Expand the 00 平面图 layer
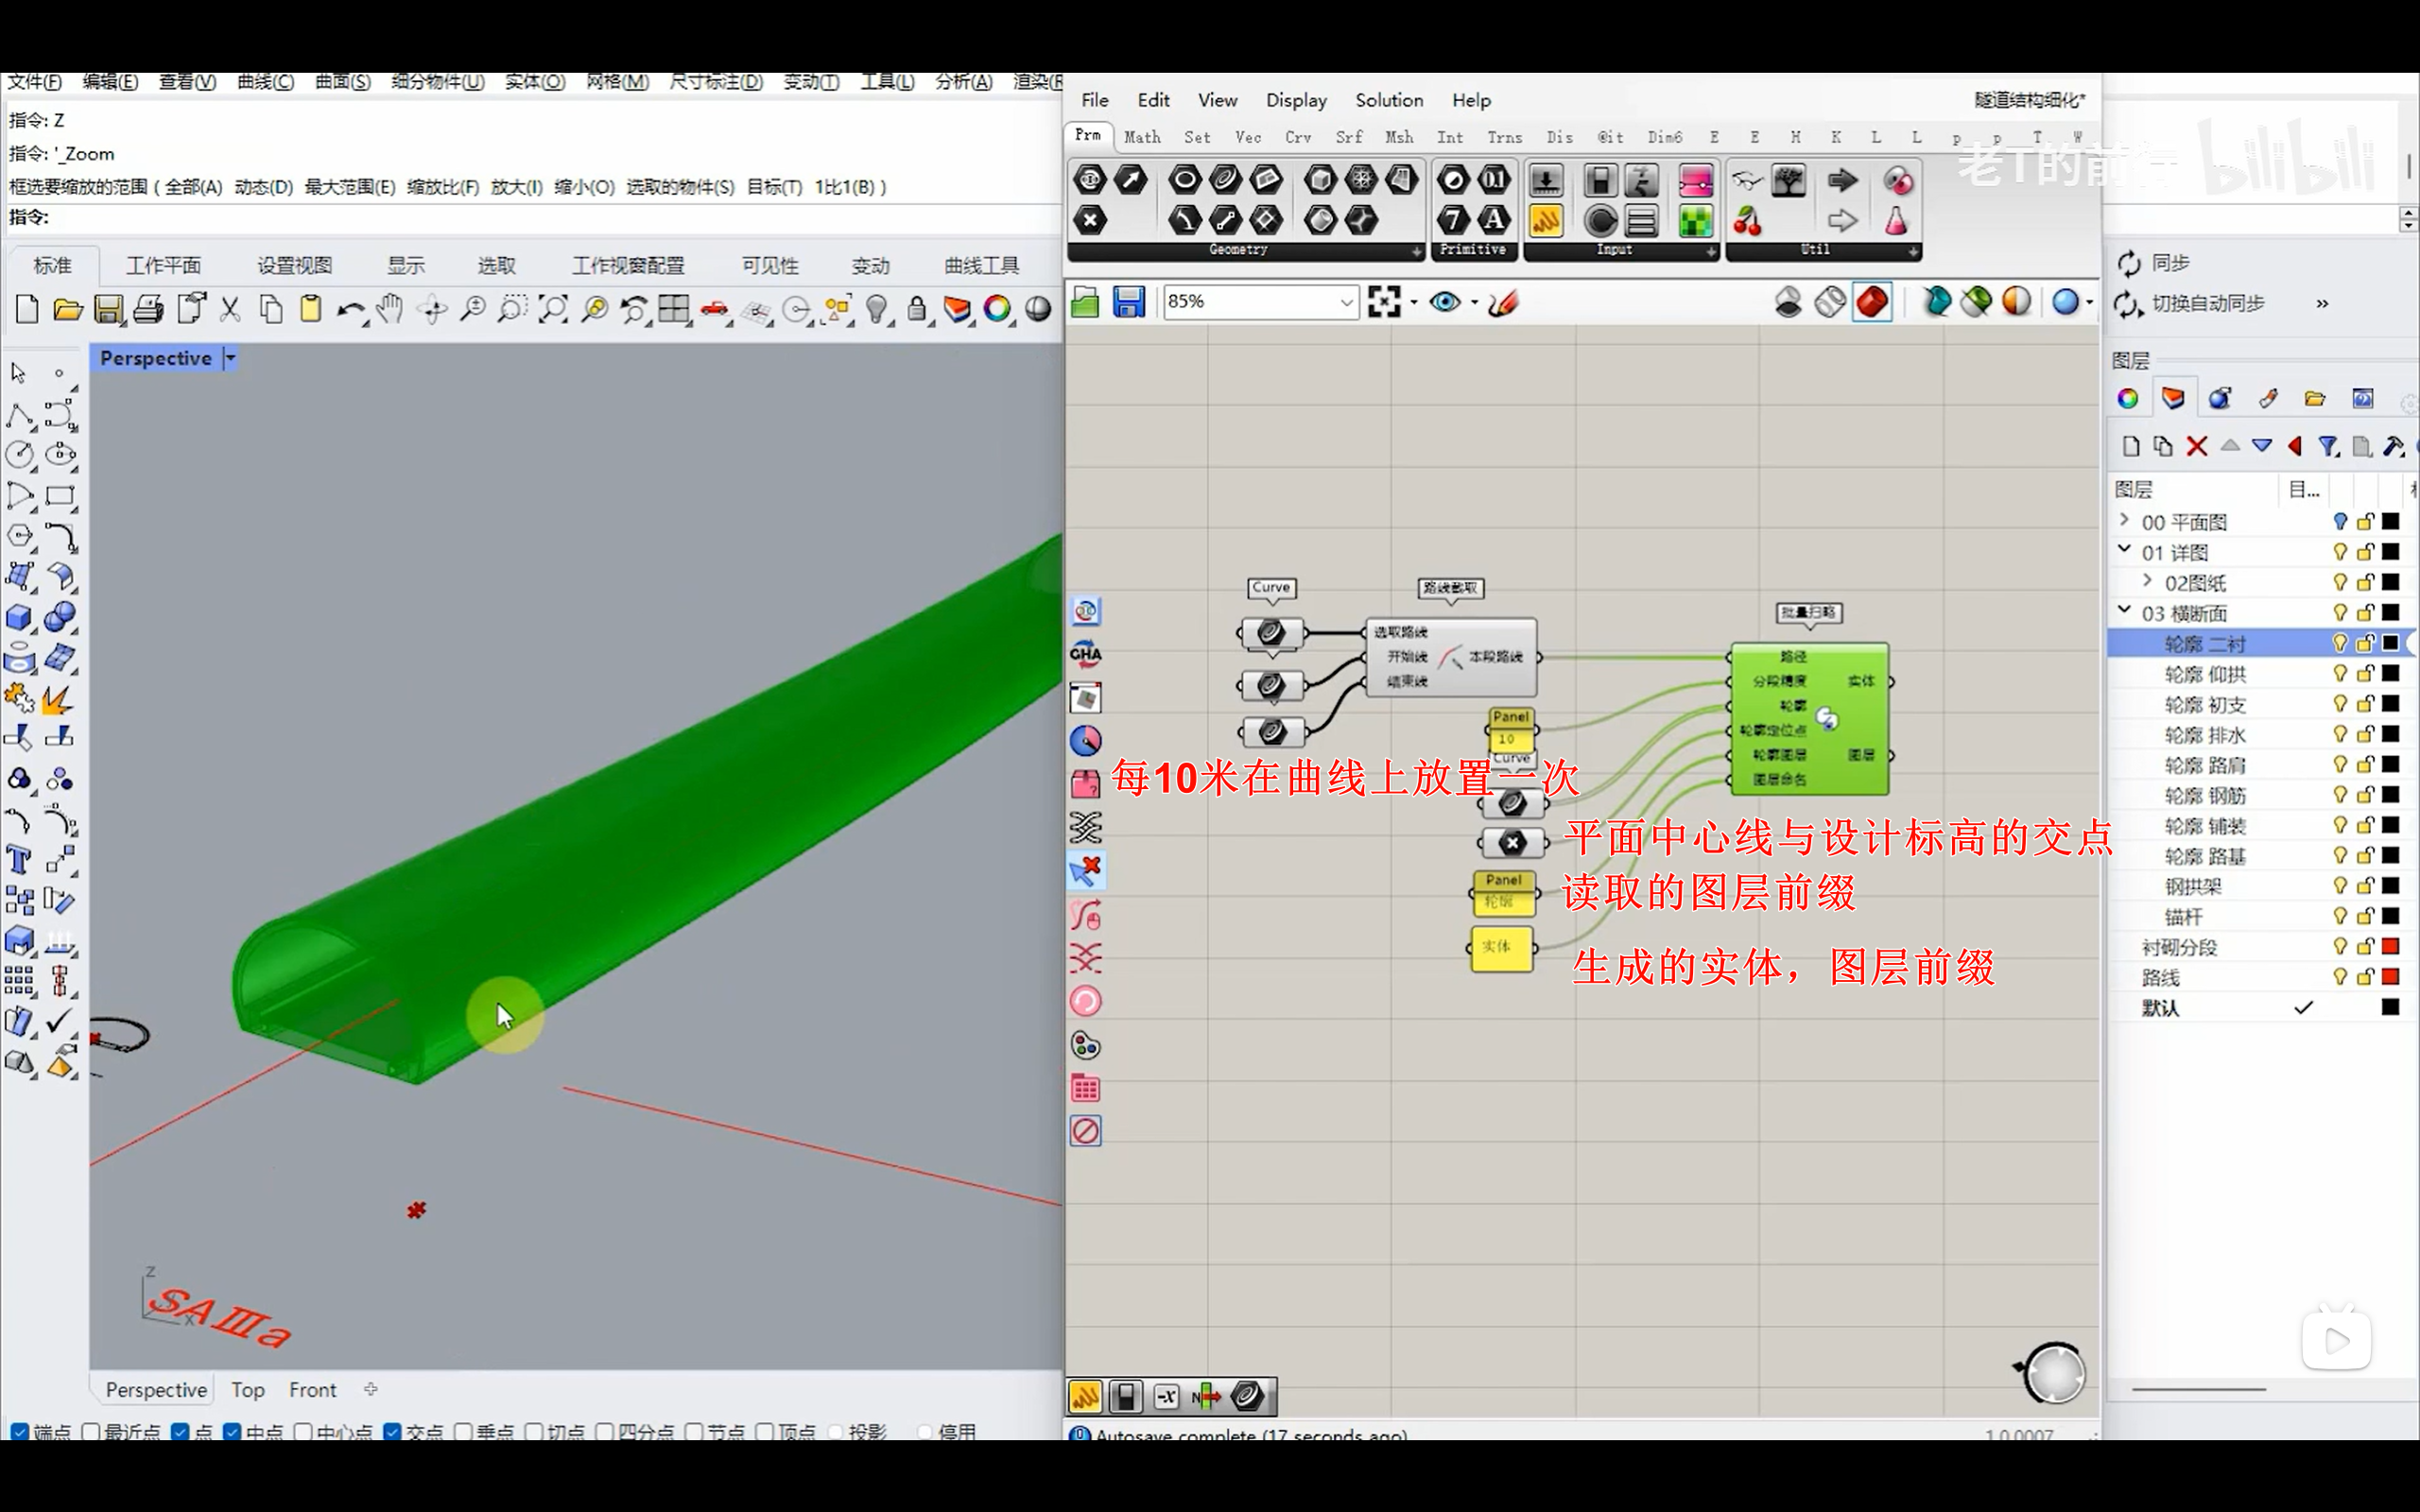The image size is (2420, 1512). click(x=2124, y=521)
